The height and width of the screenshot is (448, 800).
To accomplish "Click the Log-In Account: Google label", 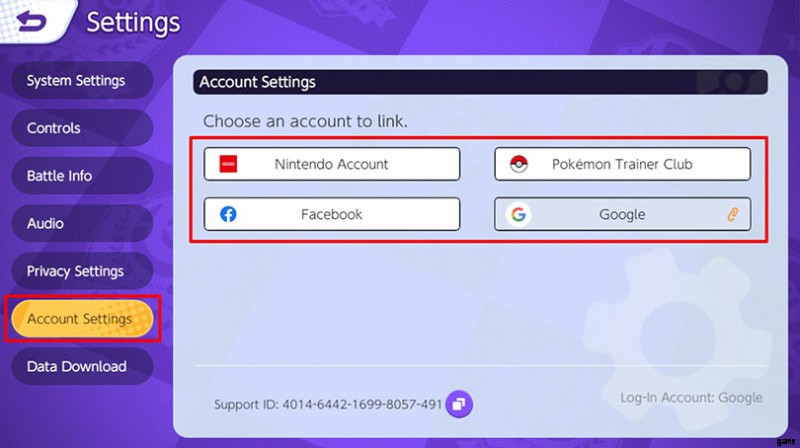I will [691, 397].
